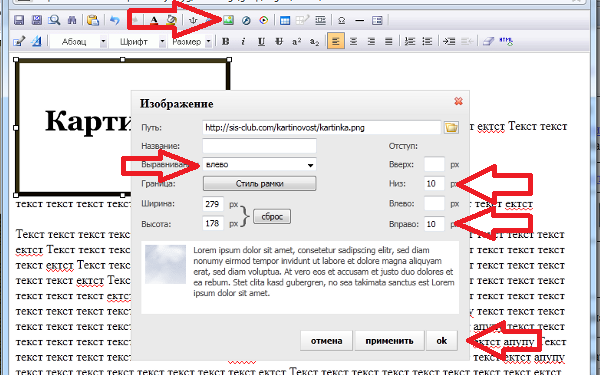600x375 pixels.
Task: Click the Путь image URL field
Action: tap(322, 127)
